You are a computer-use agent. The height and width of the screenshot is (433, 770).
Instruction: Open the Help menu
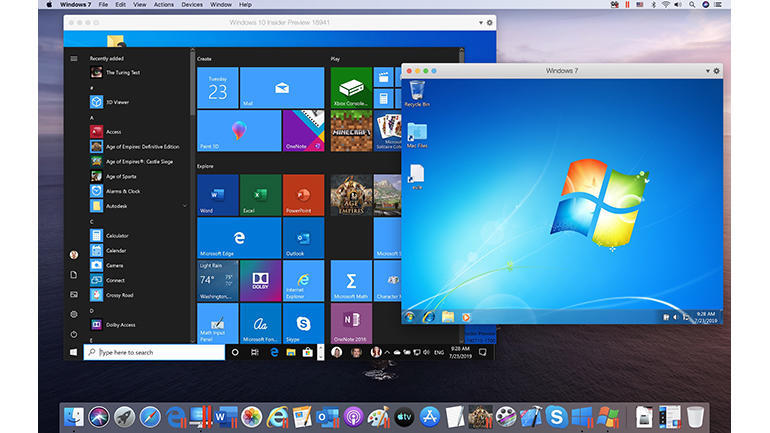click(x=246, y=4)
